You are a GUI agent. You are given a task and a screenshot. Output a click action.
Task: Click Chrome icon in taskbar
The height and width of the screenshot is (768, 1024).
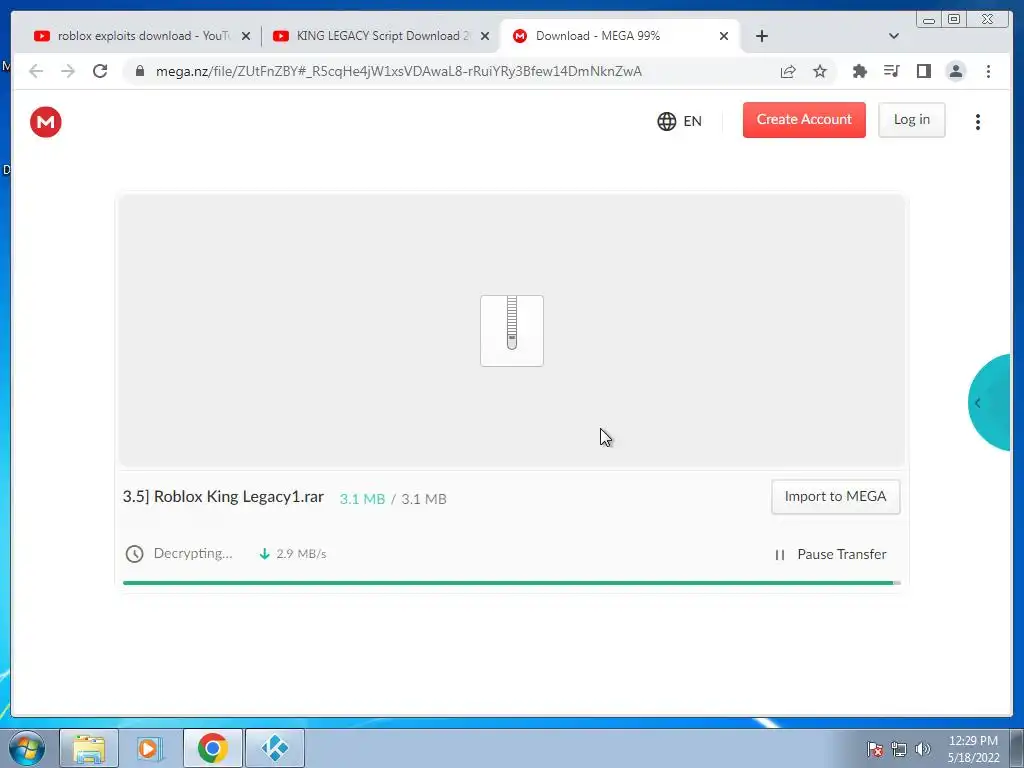(x=212, y=748)
